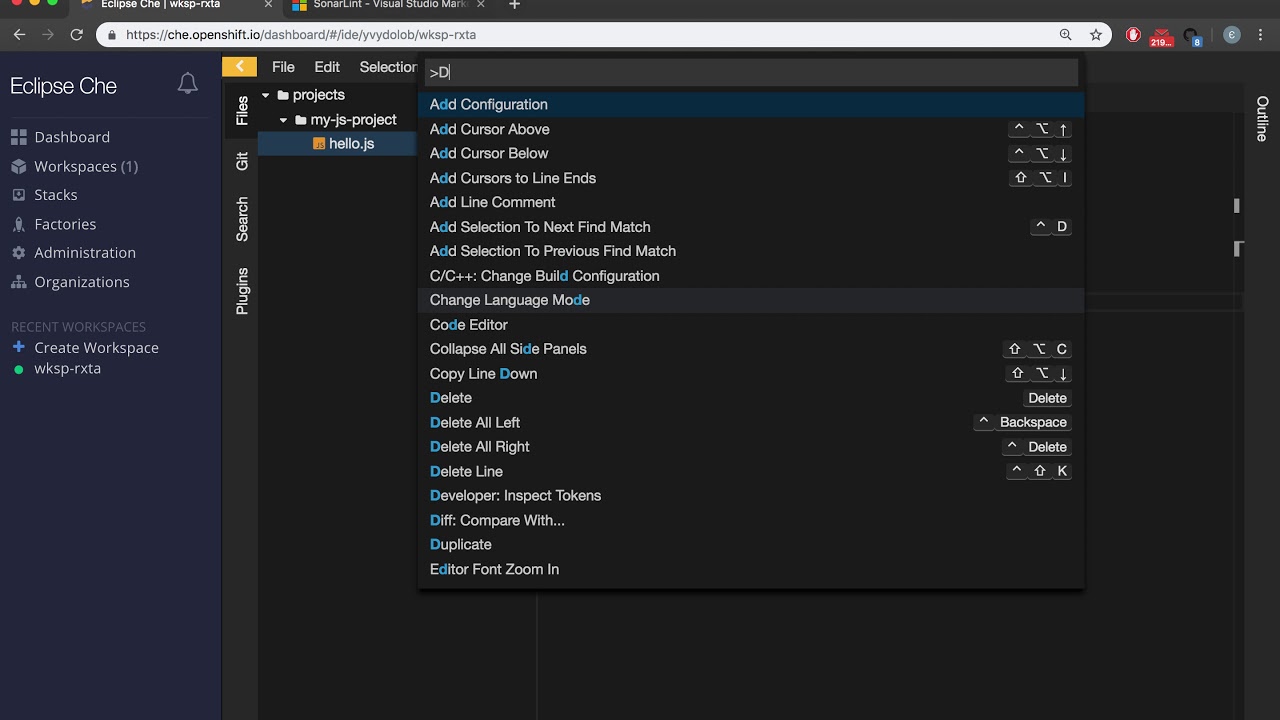
Task: Open the wksp-rxta recent workspace
Action: 67,368
